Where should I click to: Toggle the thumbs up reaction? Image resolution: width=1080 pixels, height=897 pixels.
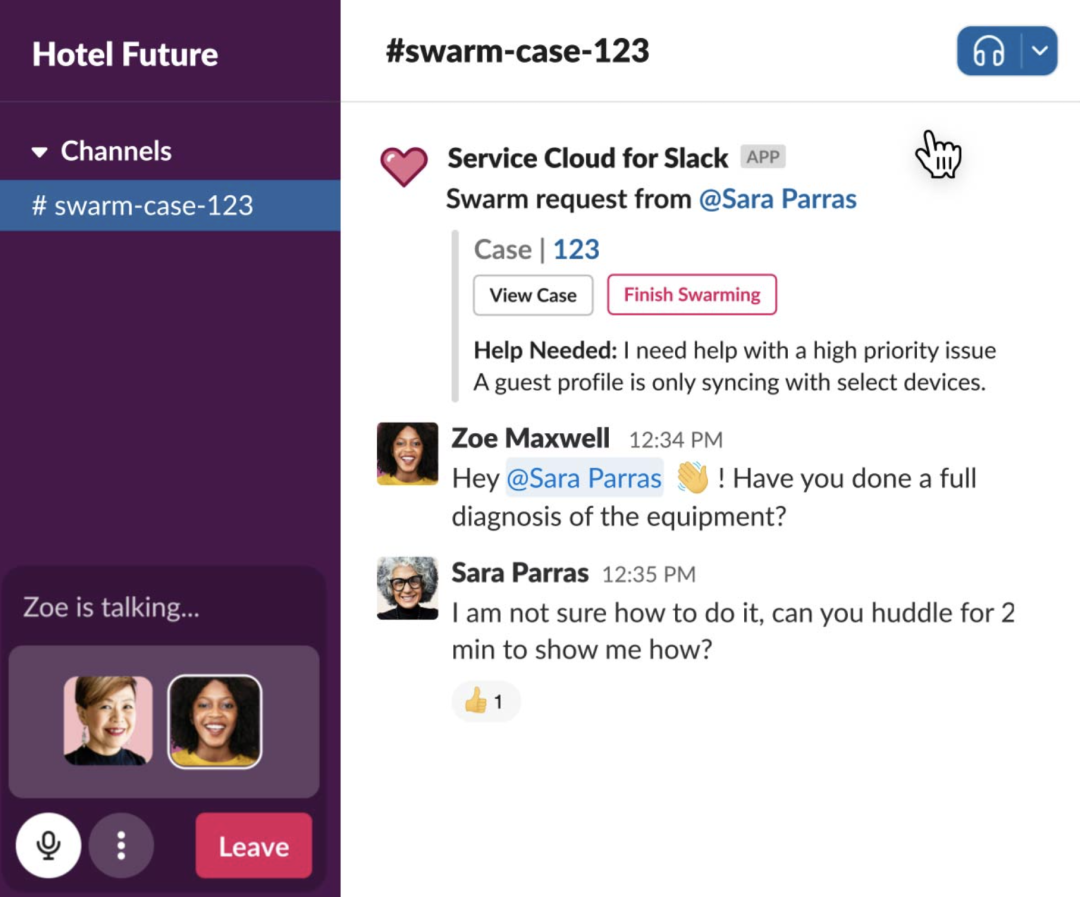point(485,702)
